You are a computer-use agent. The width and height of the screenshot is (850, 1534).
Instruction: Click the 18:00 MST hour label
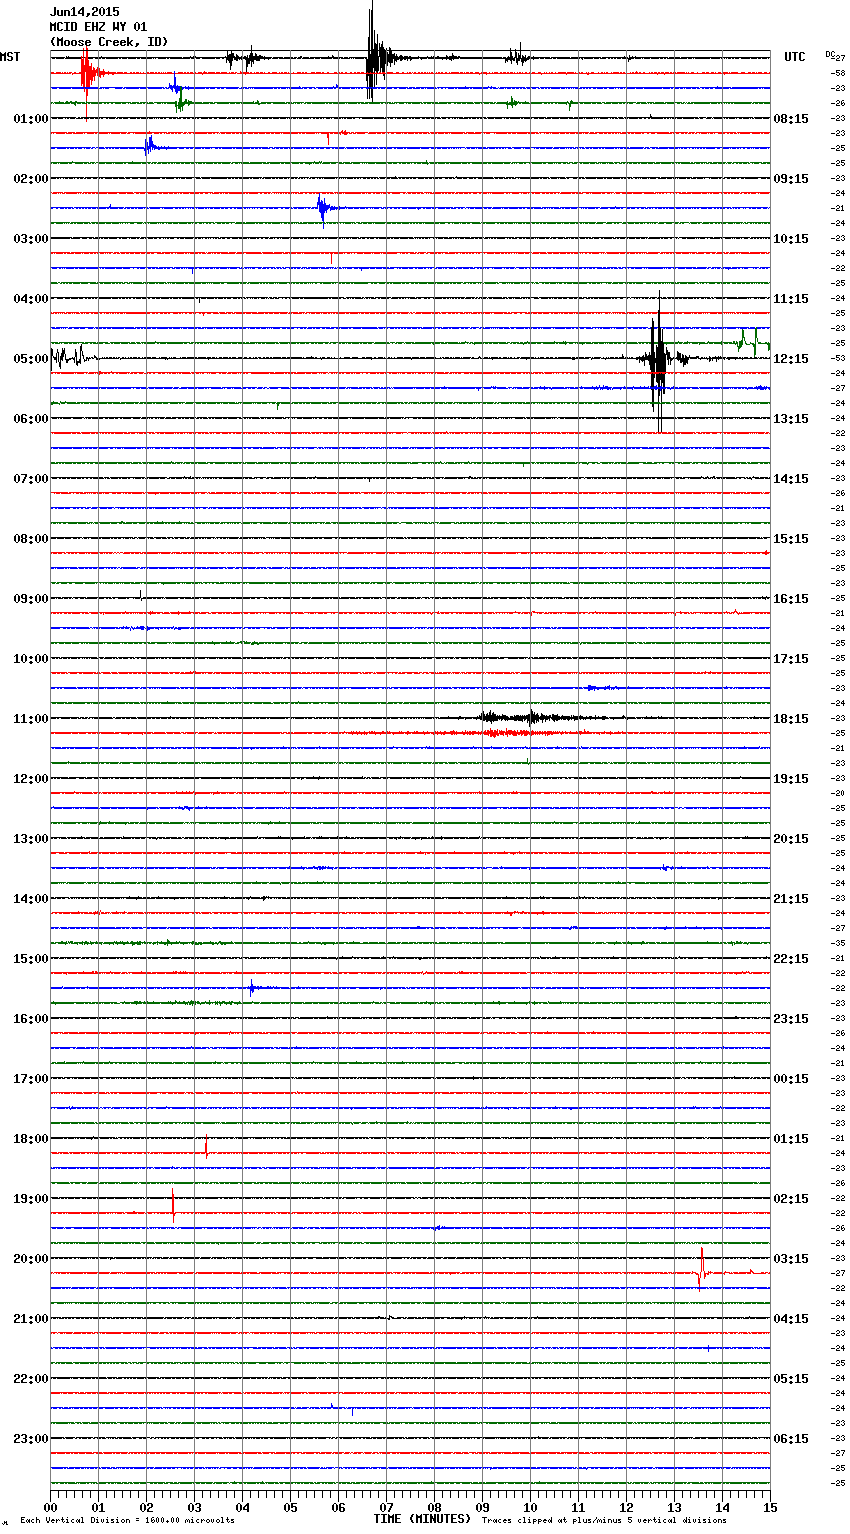31,1139
